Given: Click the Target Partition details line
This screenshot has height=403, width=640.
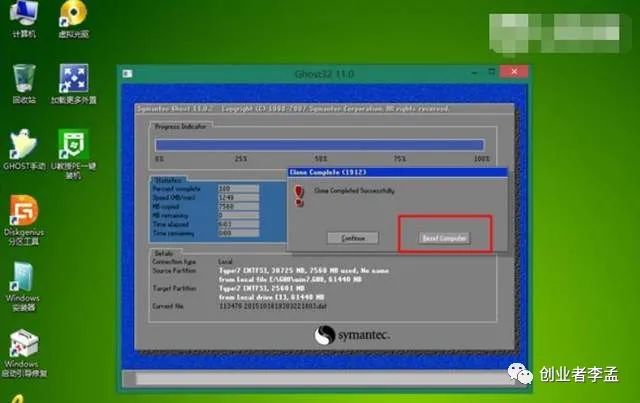Looking at the screenshot, I should click(262, 288).
